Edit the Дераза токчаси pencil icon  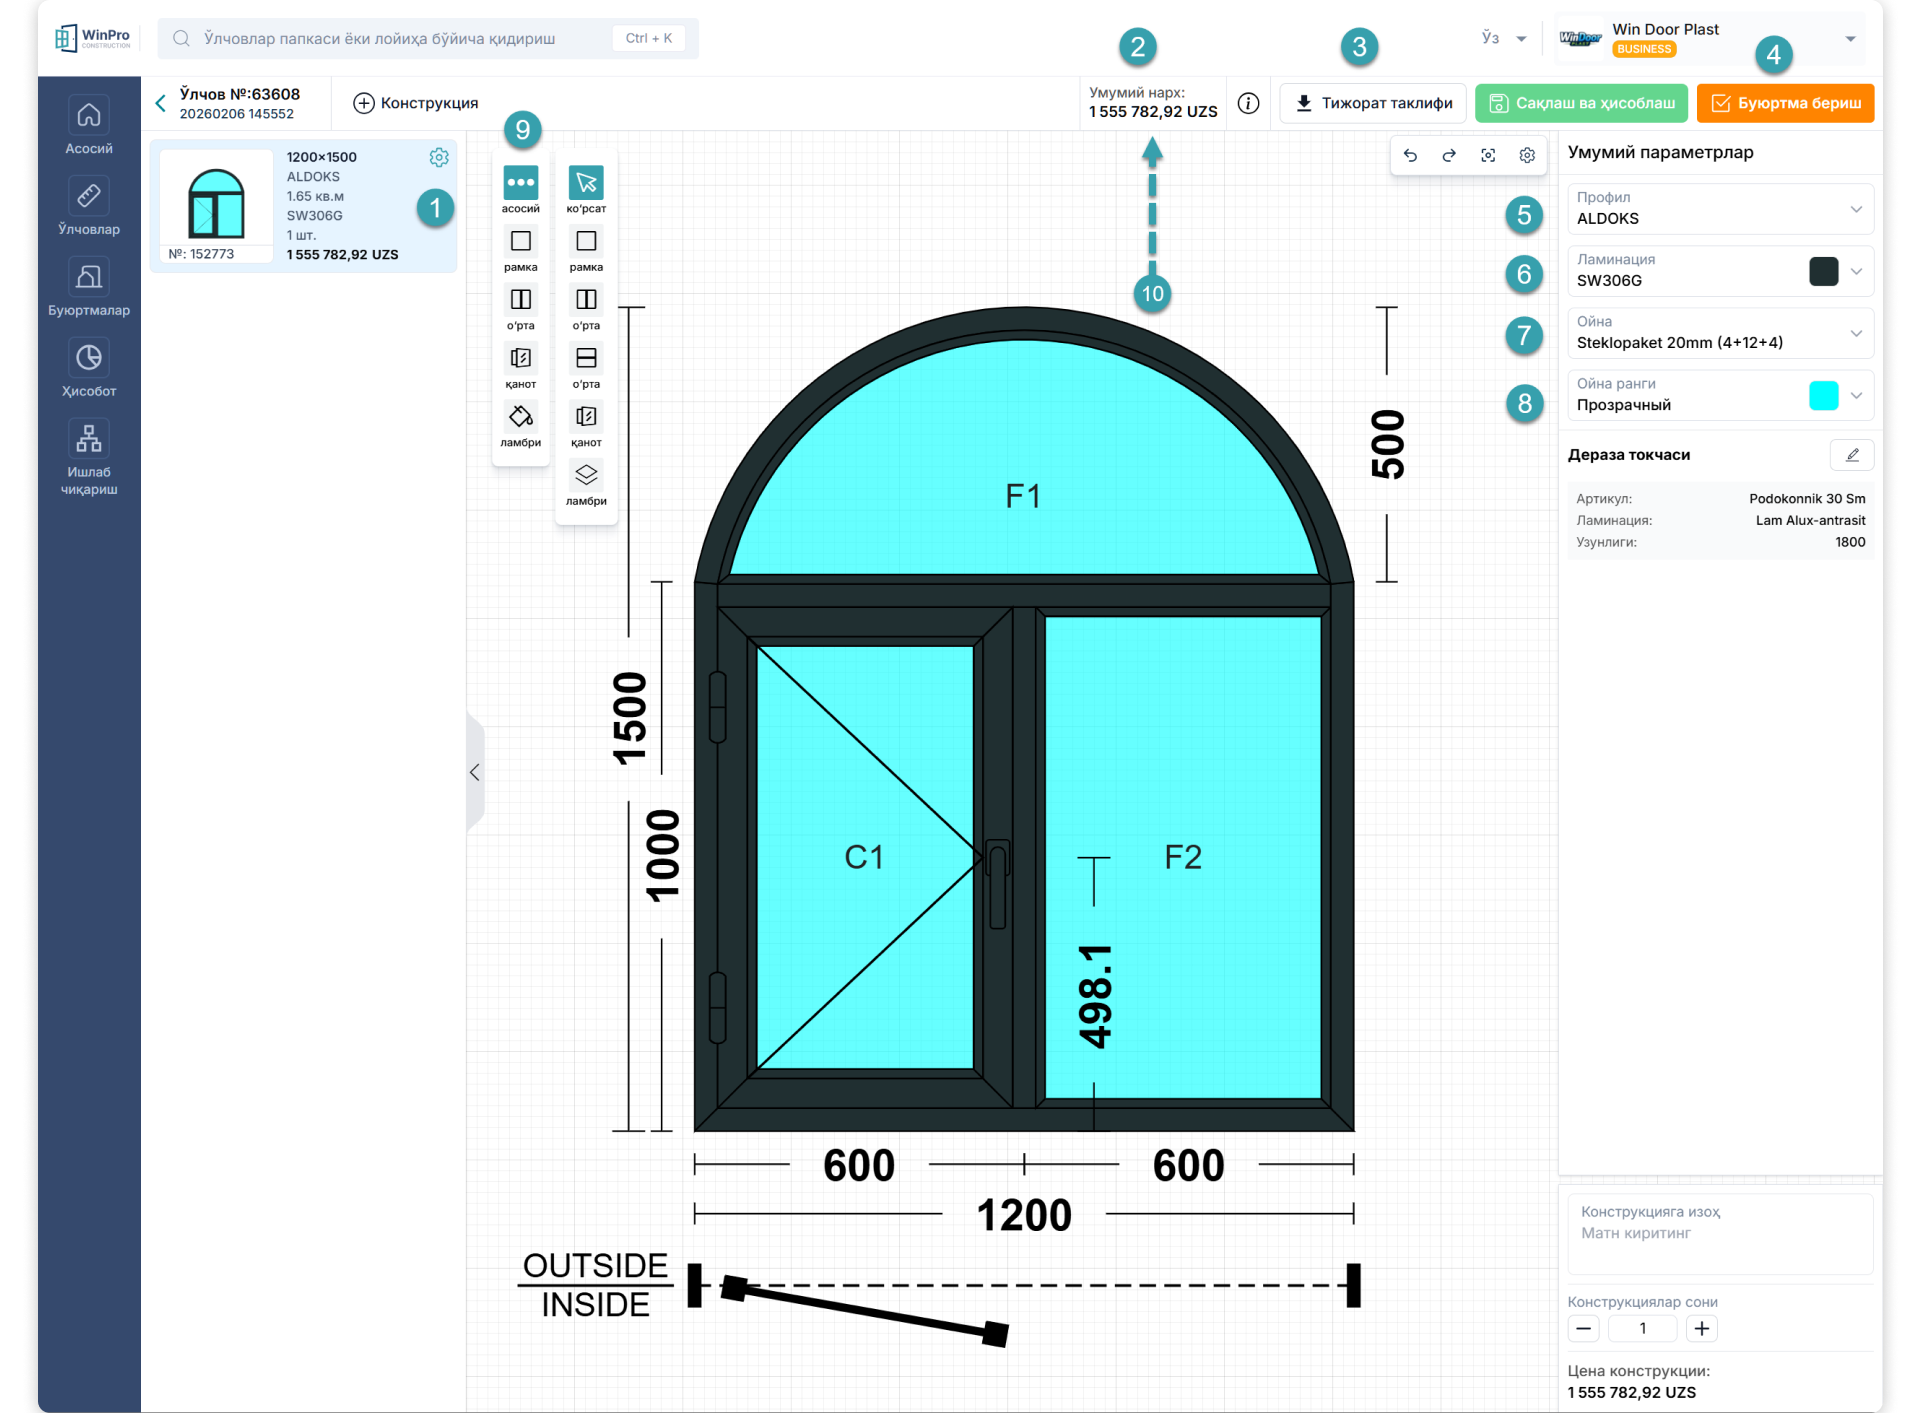coord(1852,455)
